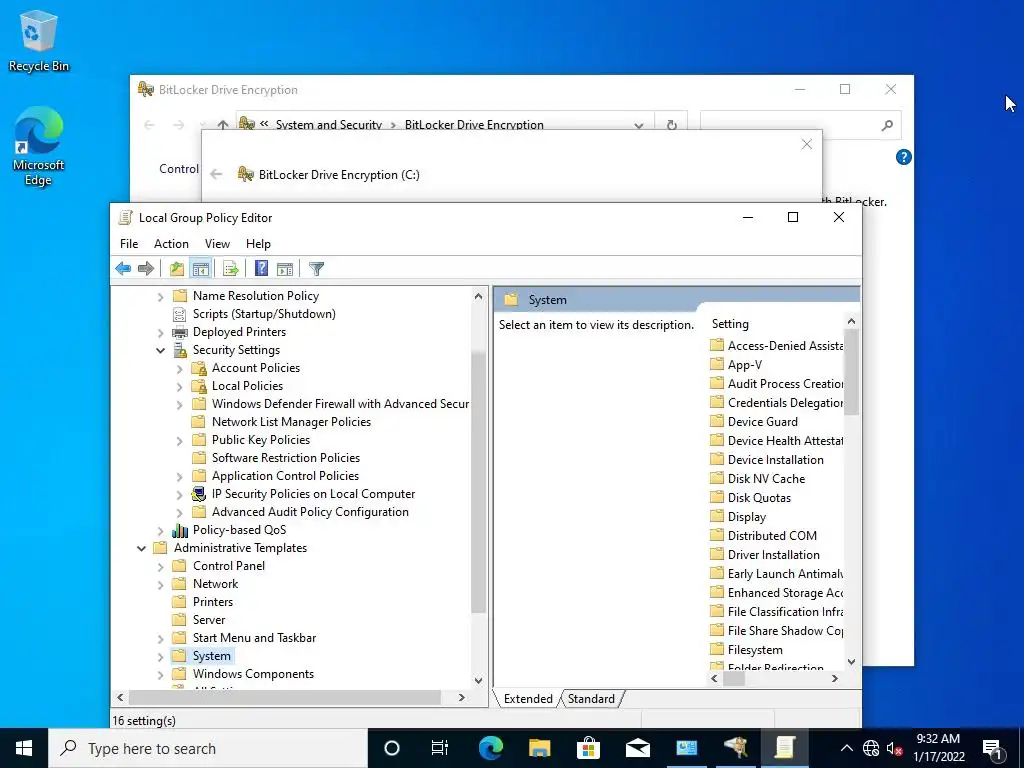Open File Explorer from the taskbar
This screenshot has width=1024, height=768.
[x=539, y=748]
